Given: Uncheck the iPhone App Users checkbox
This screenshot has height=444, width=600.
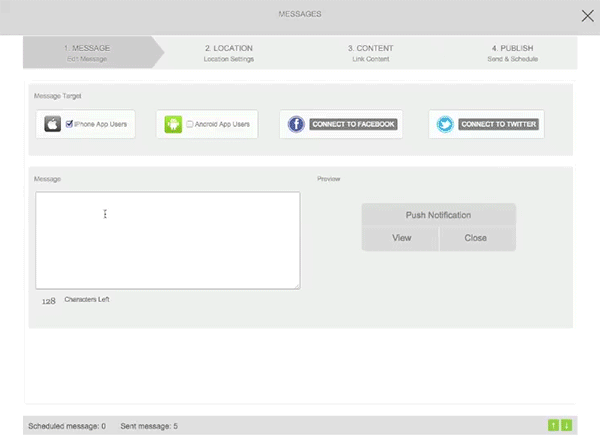Looking at the screenshot, I should (x=69, y=124).
